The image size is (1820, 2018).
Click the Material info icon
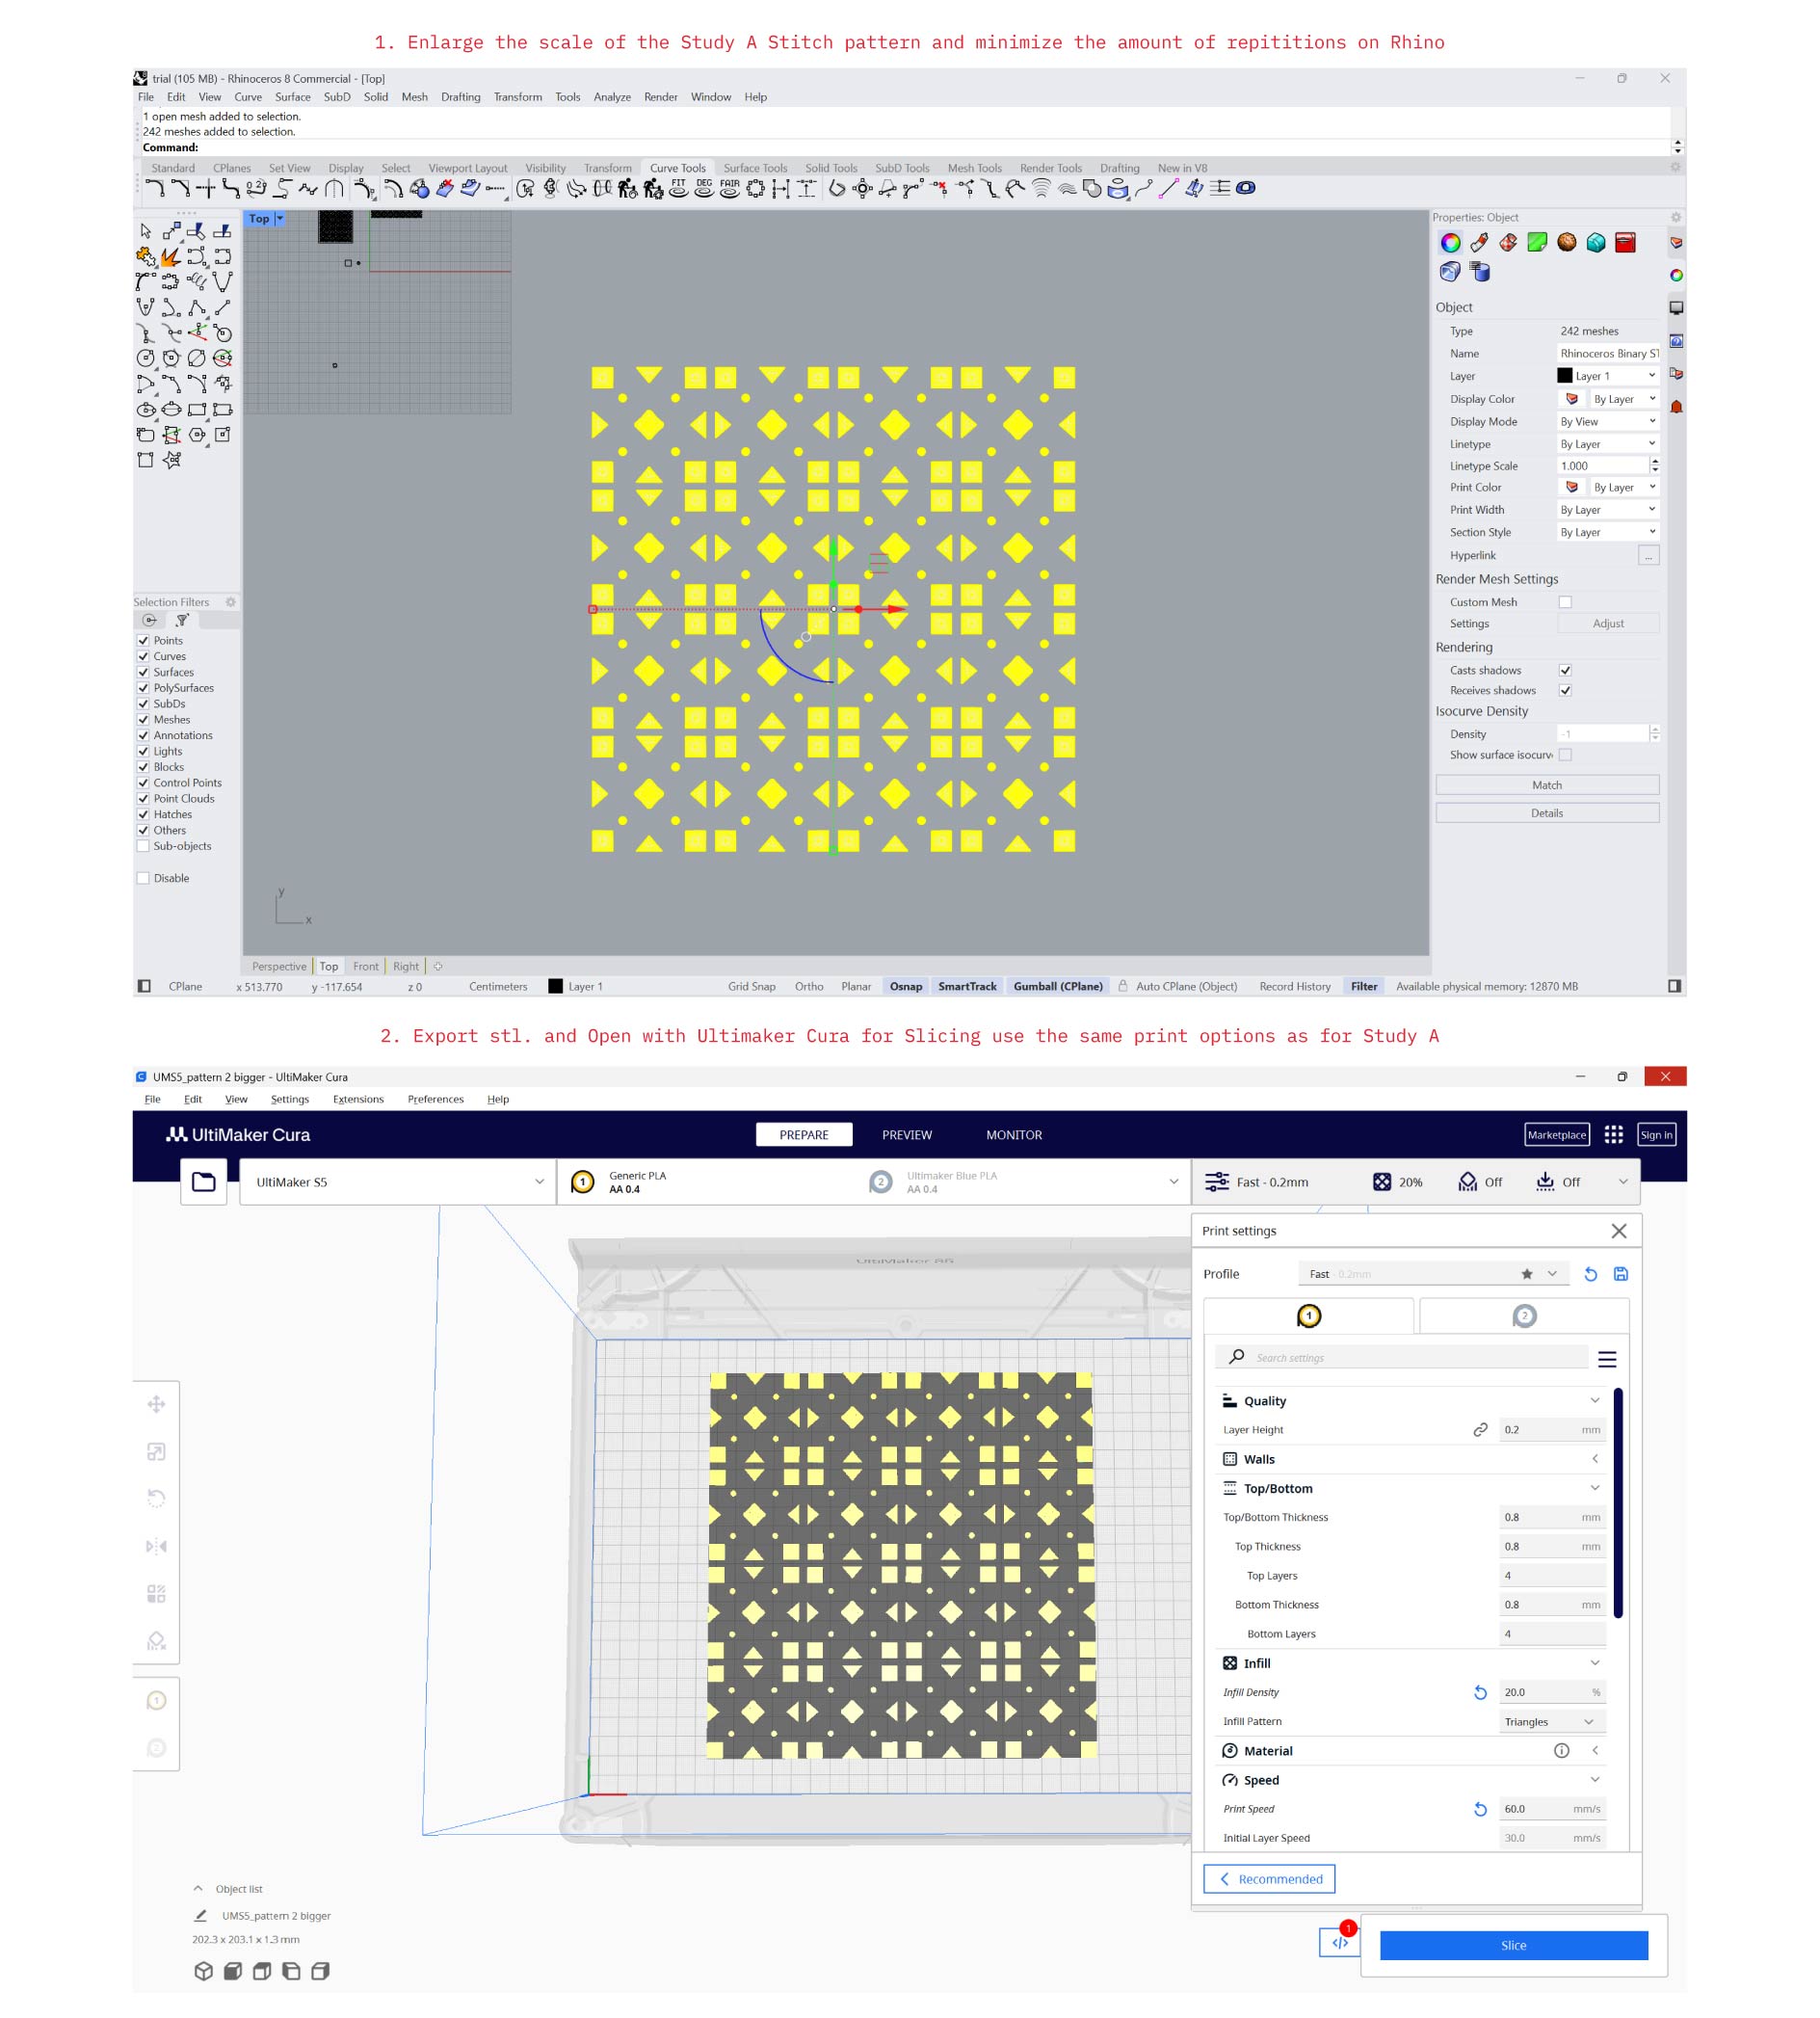coord(1561,1750)
